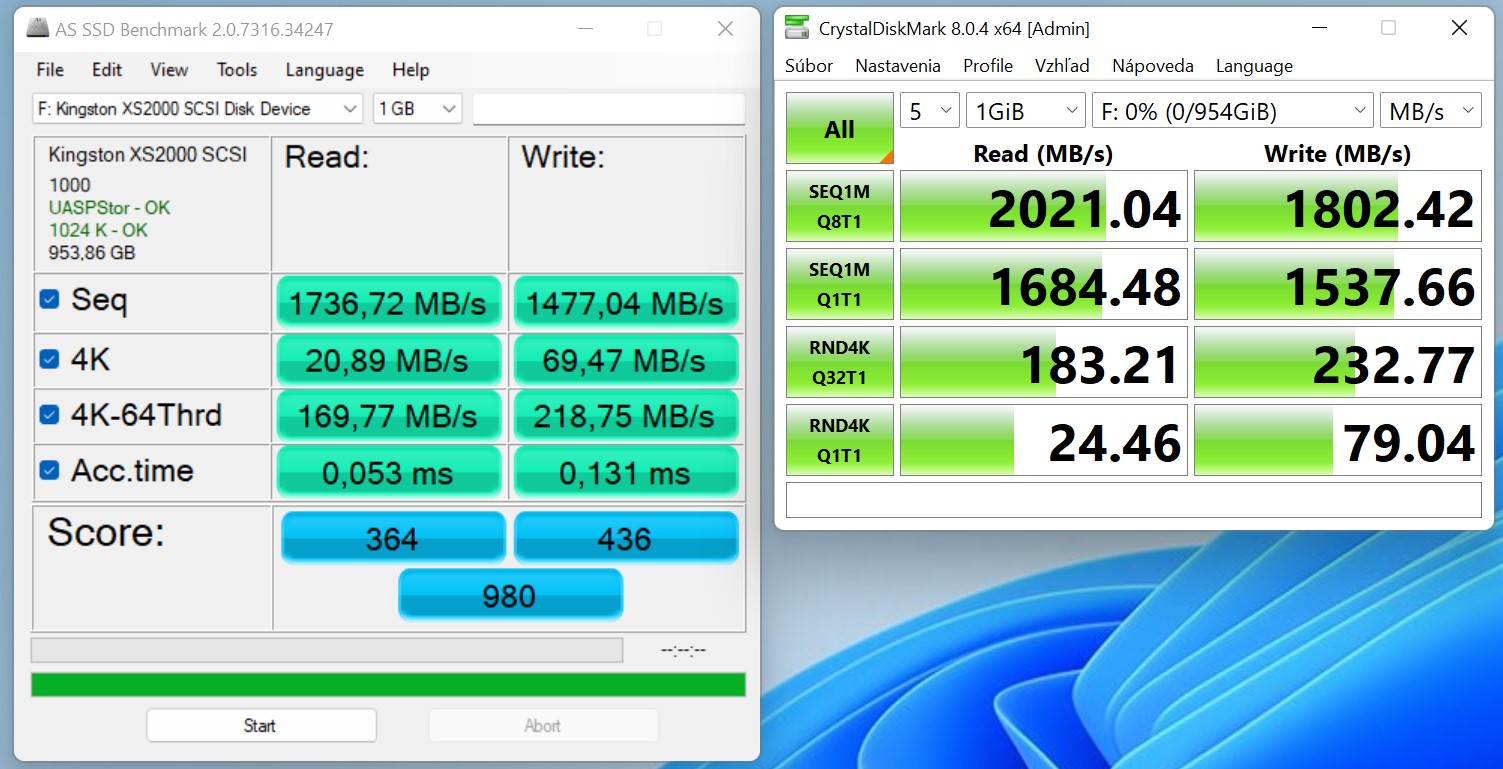Maximize the CrystalDiskMark window

pos(1388,28)
